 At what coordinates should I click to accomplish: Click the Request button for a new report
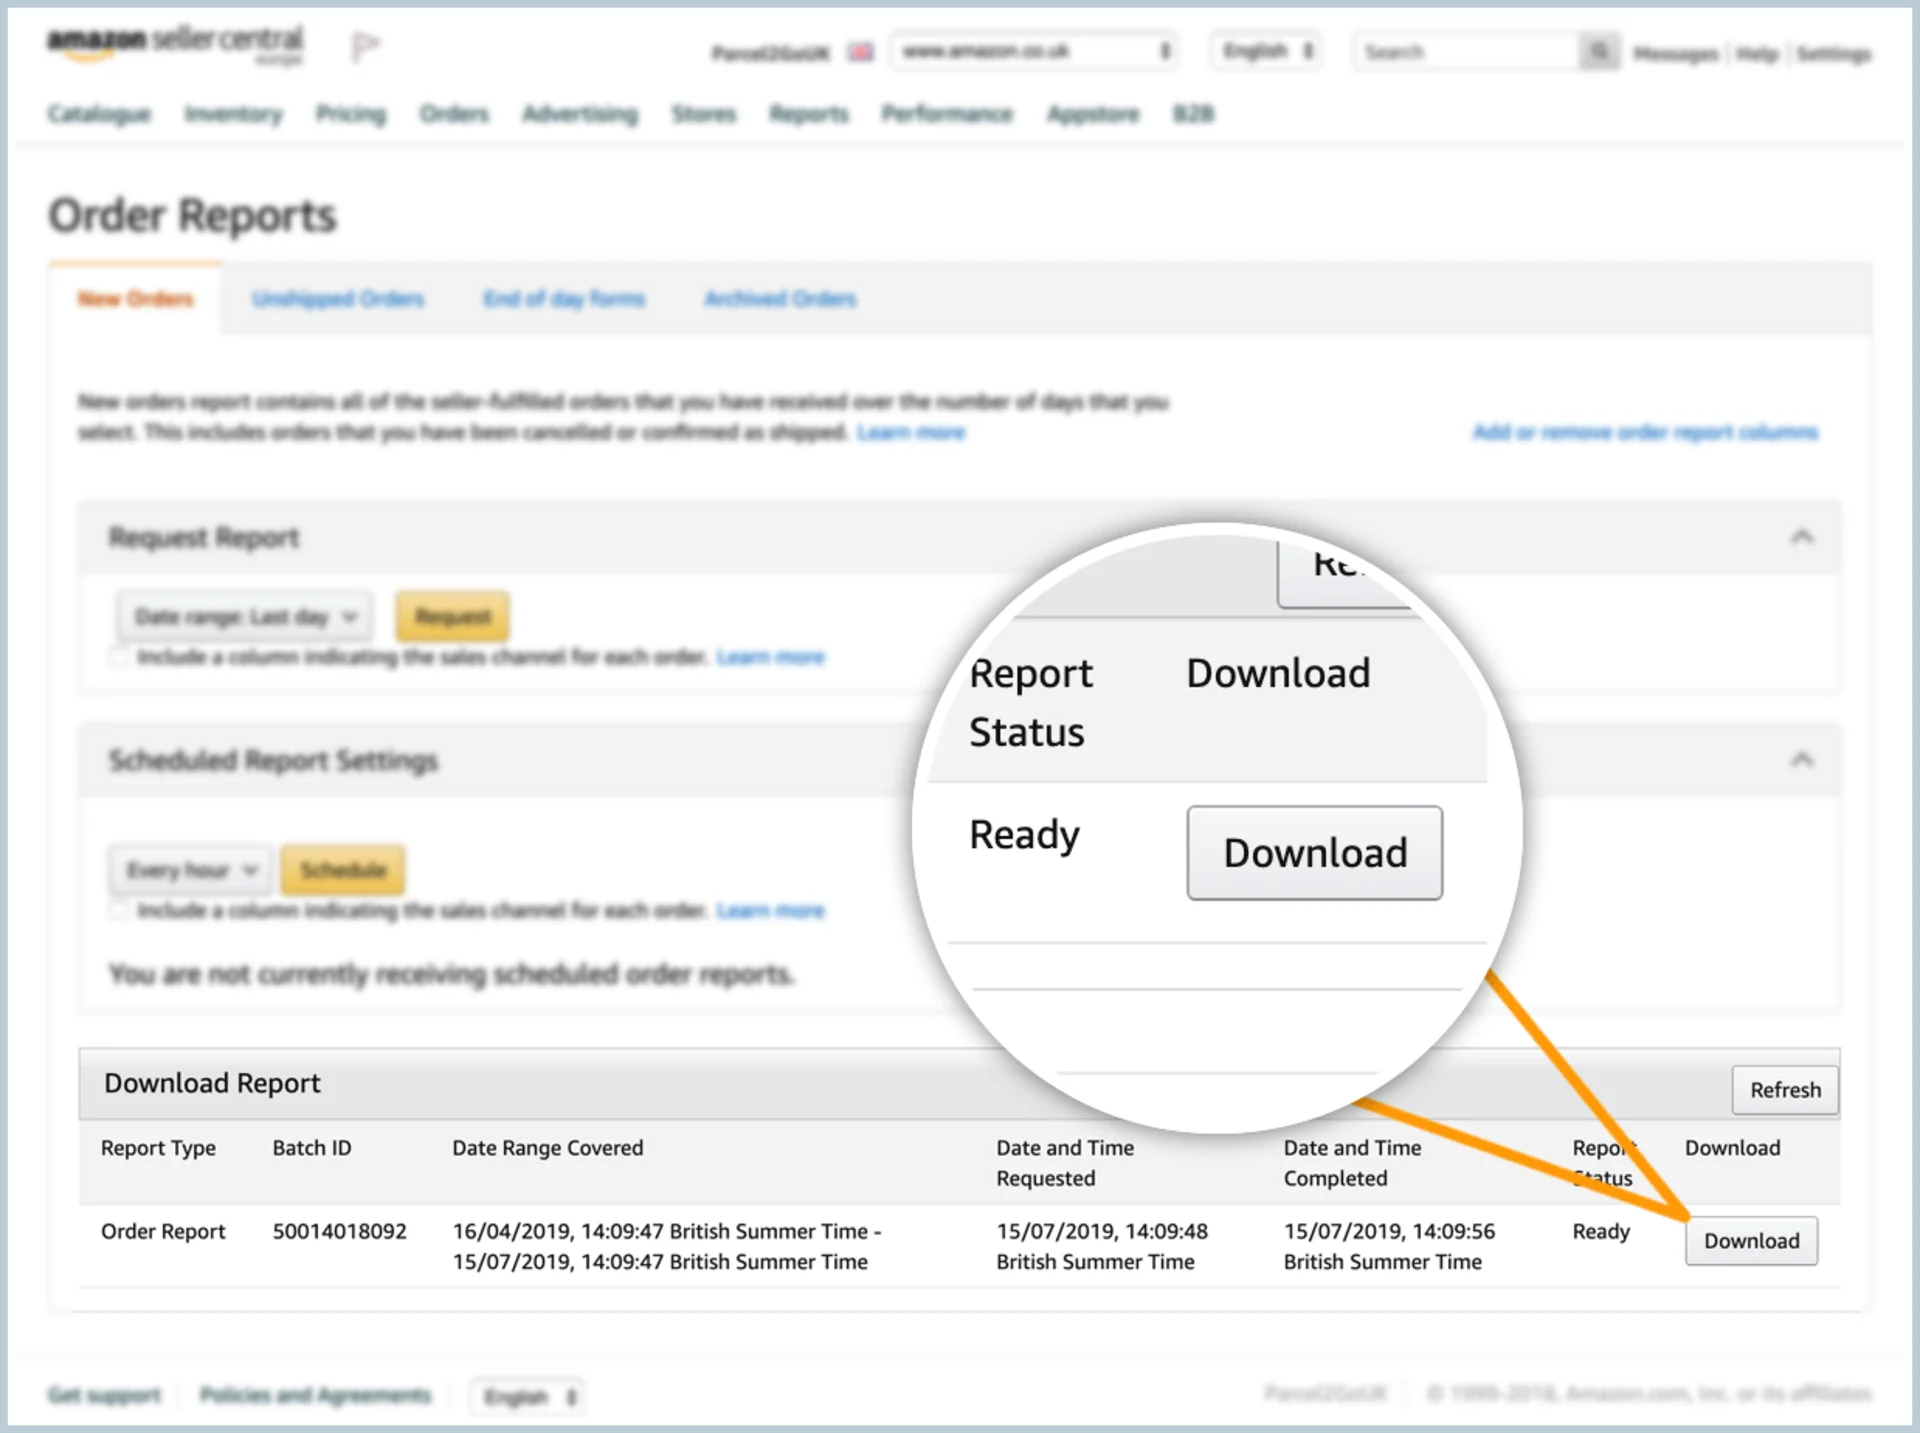coord(452,617)
